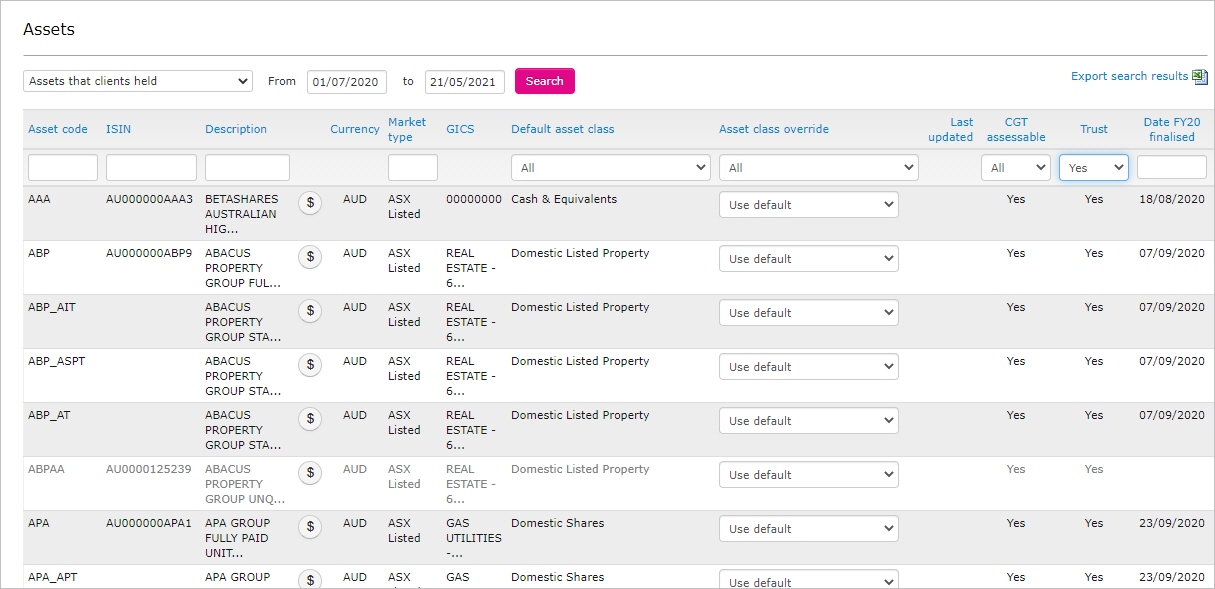The image size is (1215, 589).
Task: Click dollar icon in ABP_ASPT row
Action: click(310, 365)
